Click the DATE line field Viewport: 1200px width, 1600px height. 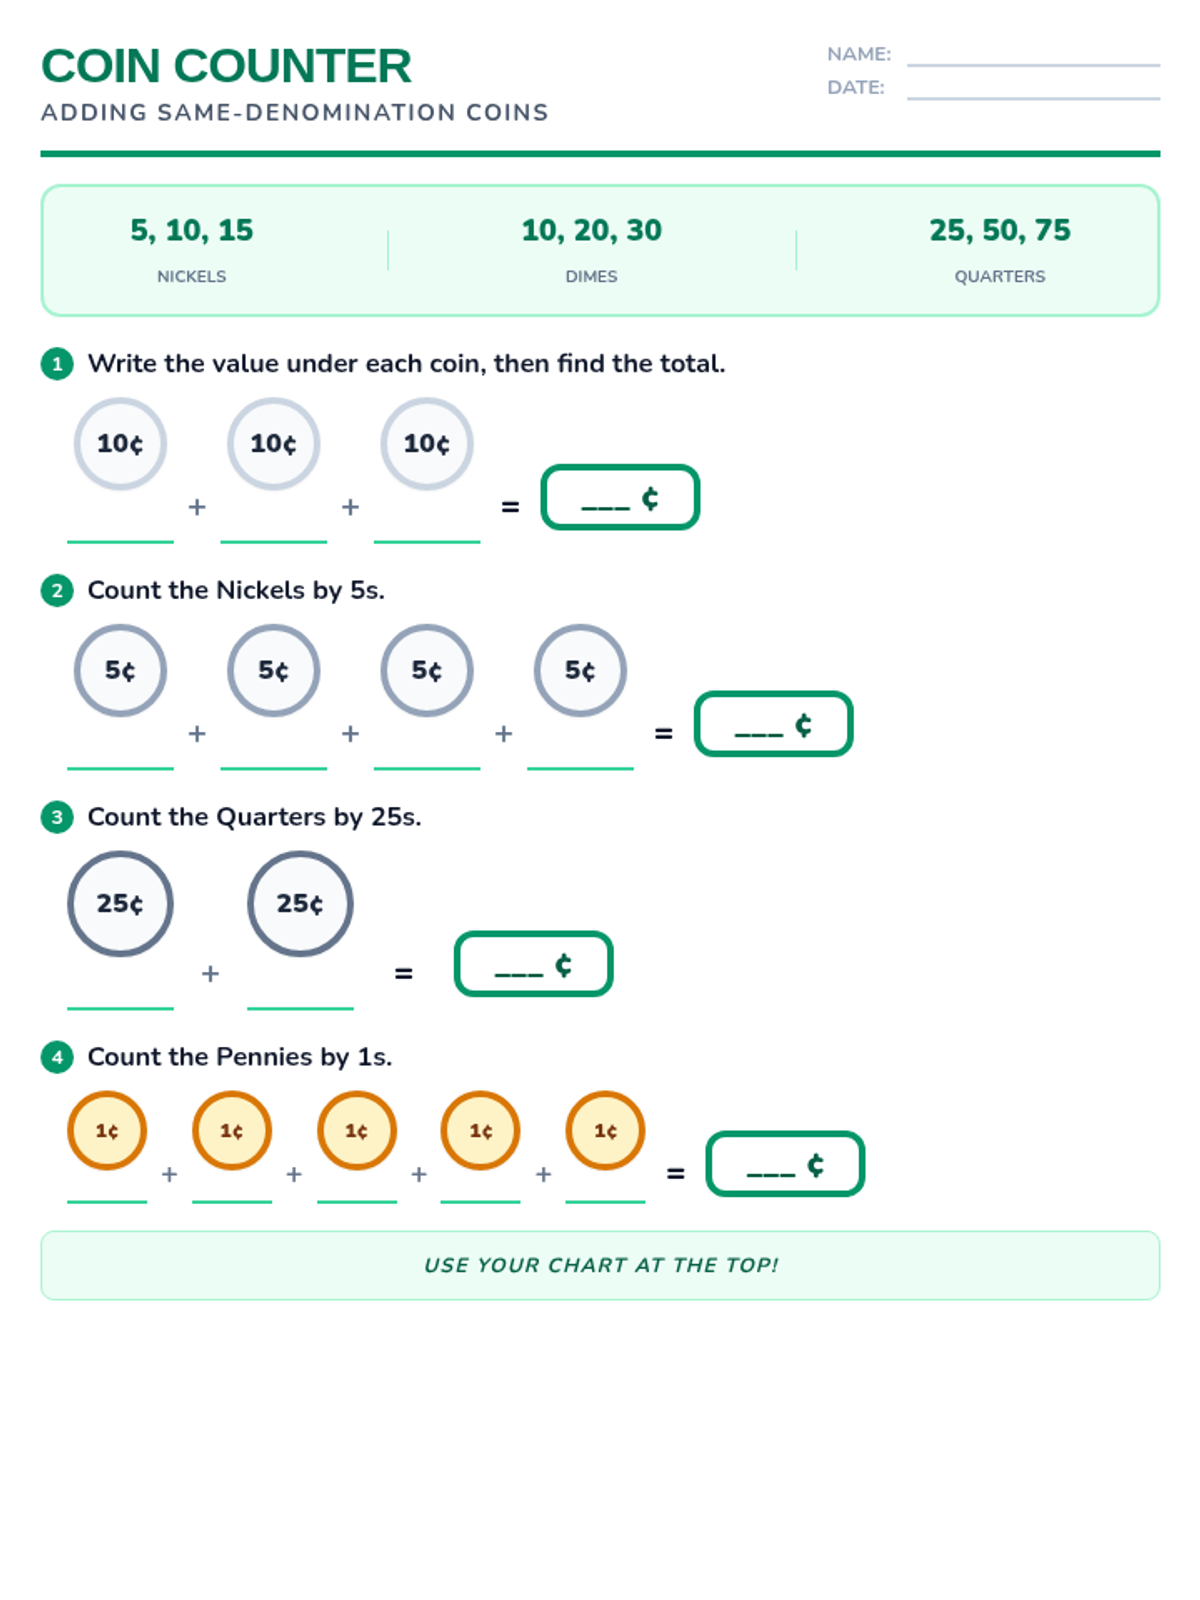(1033, 90)
